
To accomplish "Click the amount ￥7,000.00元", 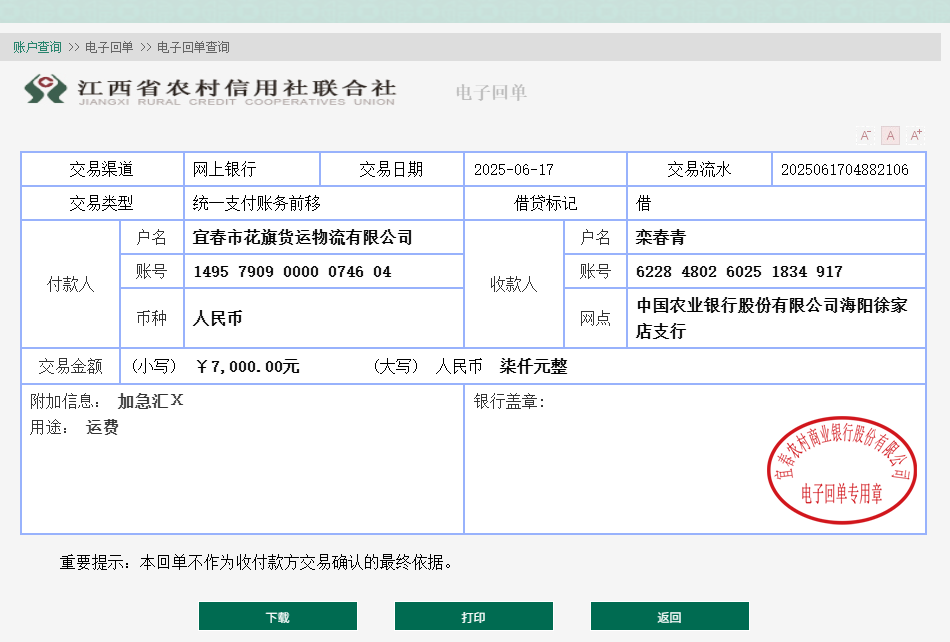I will pos(247,366).
